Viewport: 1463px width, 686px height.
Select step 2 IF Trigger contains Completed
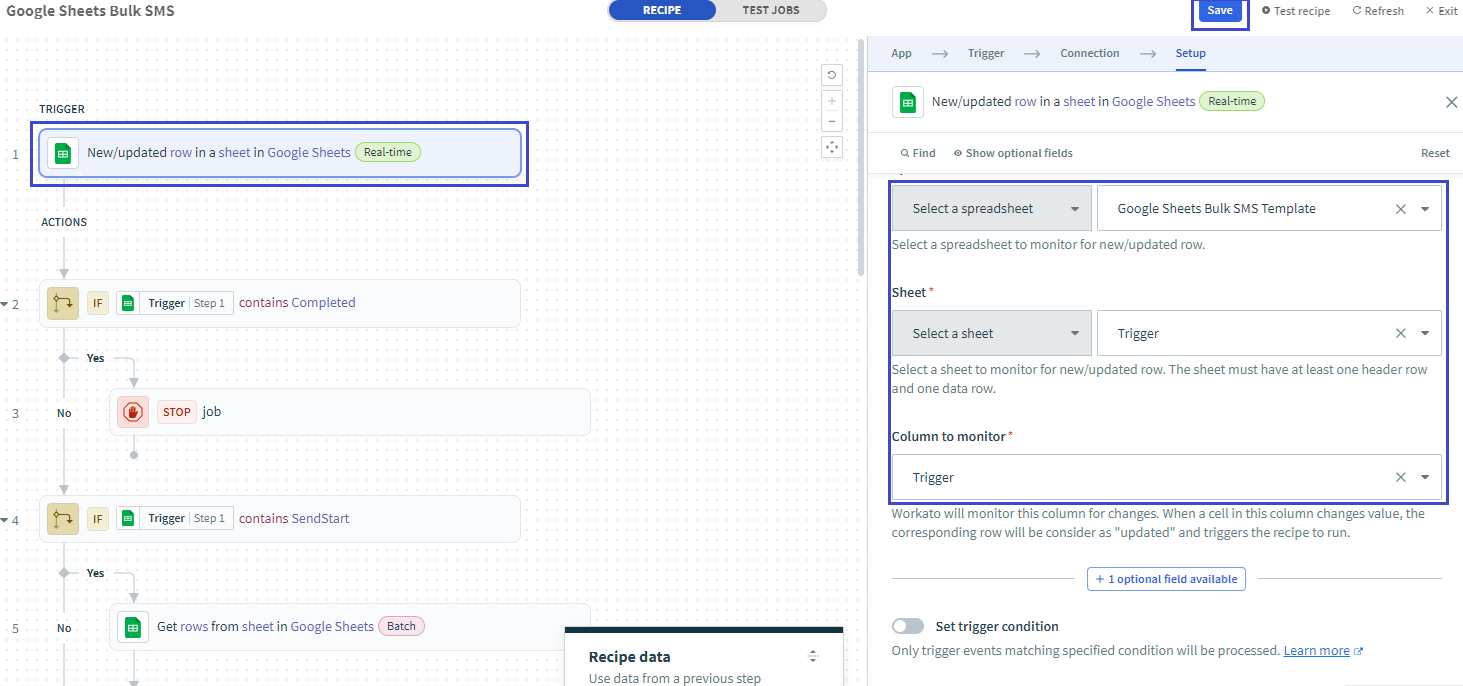[x=280, y=303]
